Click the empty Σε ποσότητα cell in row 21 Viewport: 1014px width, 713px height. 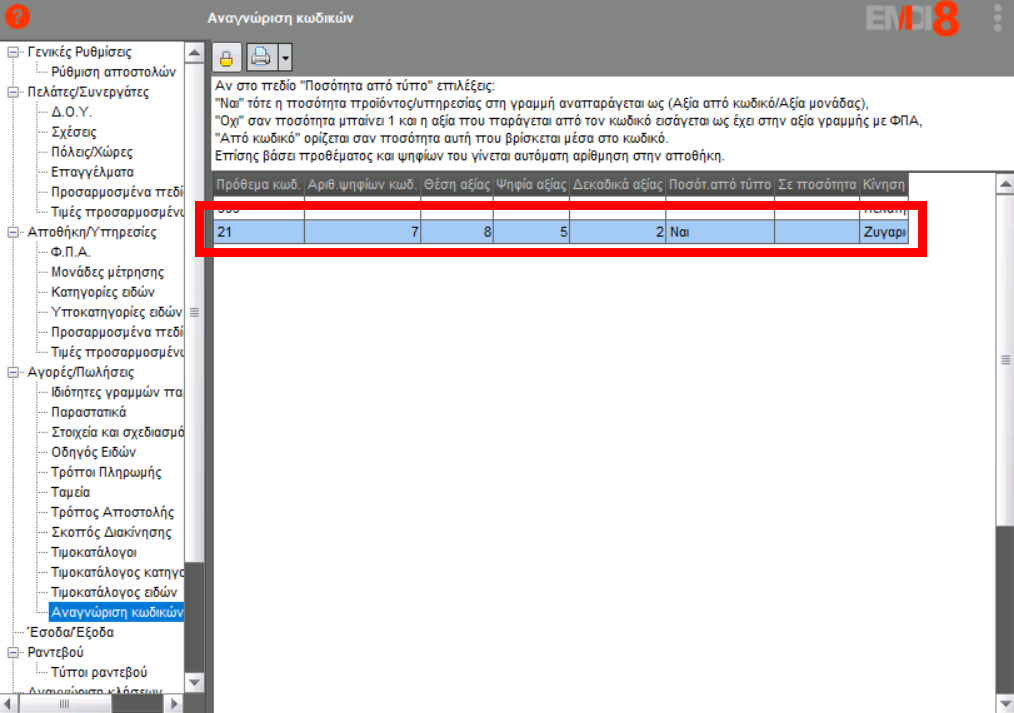tap(817, 232)
